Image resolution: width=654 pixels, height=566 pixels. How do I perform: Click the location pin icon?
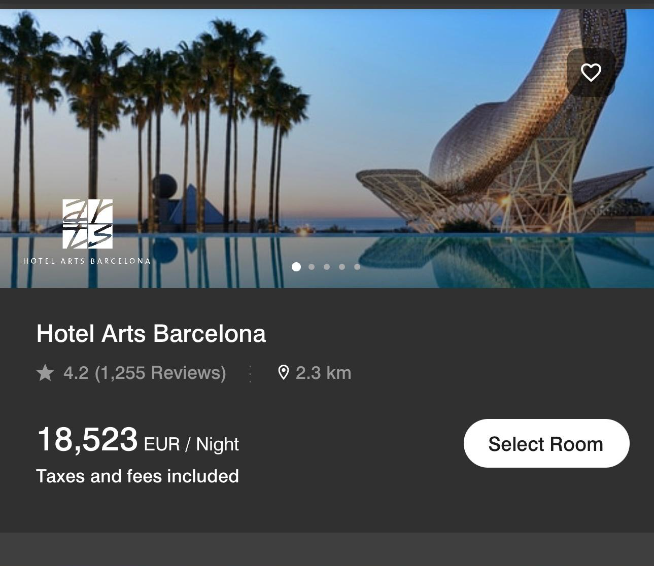tap(283, 373)
